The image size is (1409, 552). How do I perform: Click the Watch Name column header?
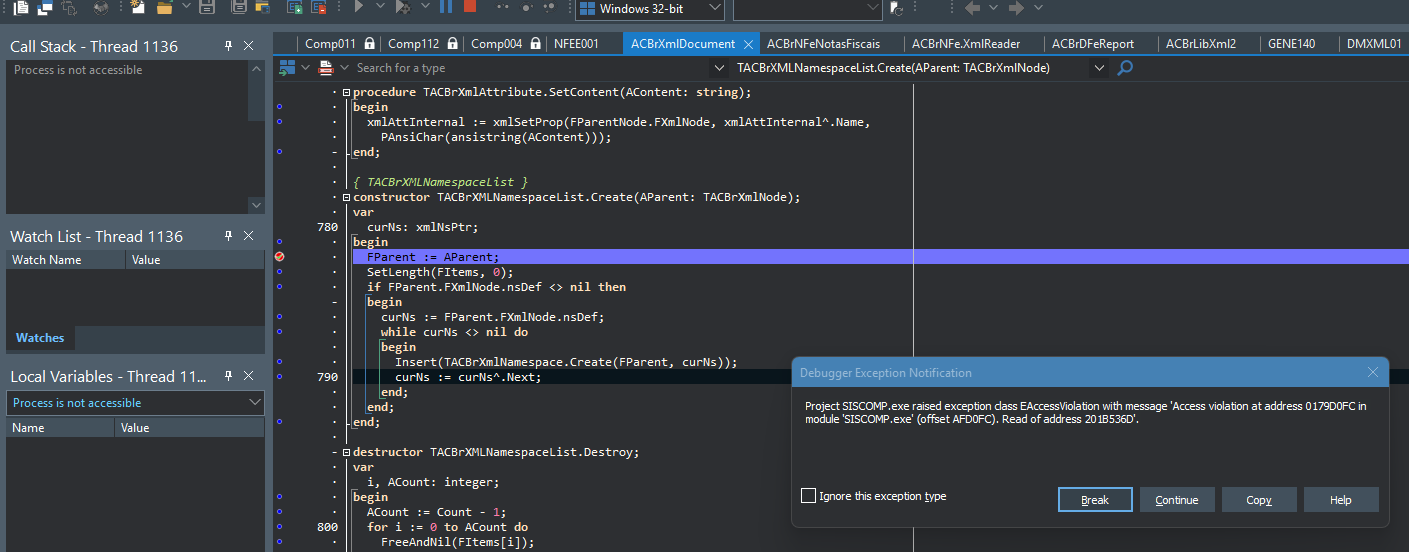click(66, 260)
